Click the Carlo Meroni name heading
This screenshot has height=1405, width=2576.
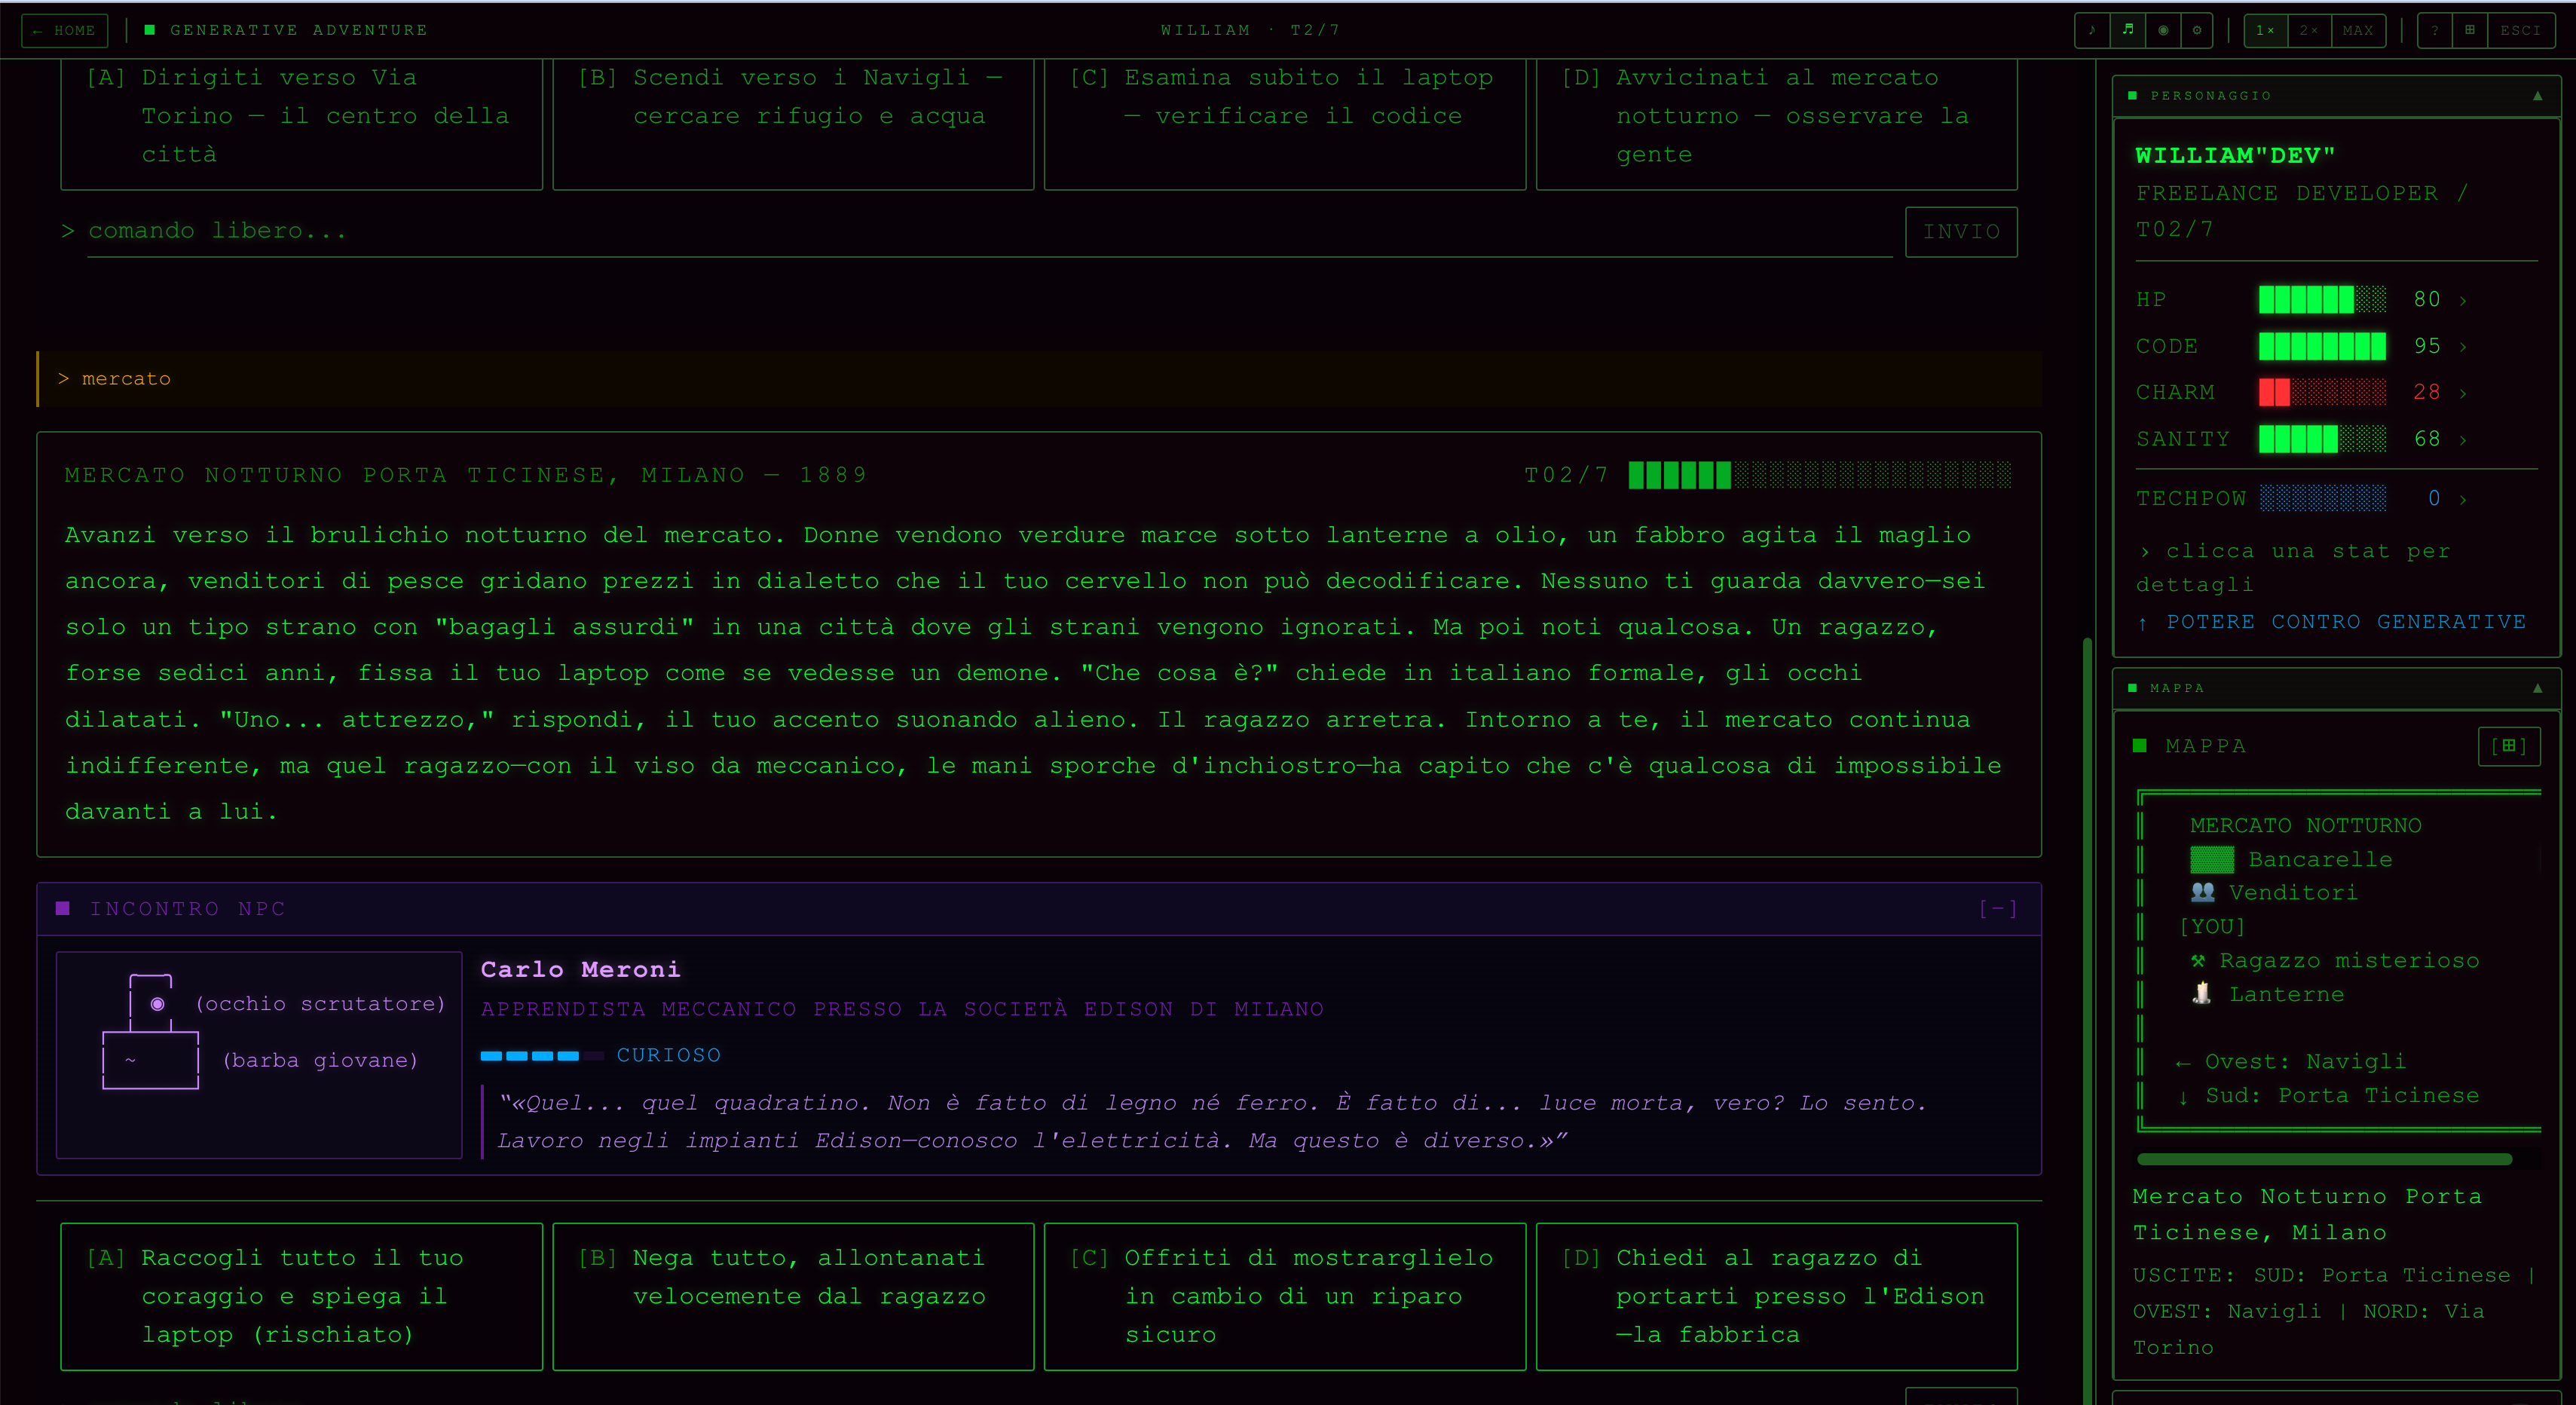580,969
